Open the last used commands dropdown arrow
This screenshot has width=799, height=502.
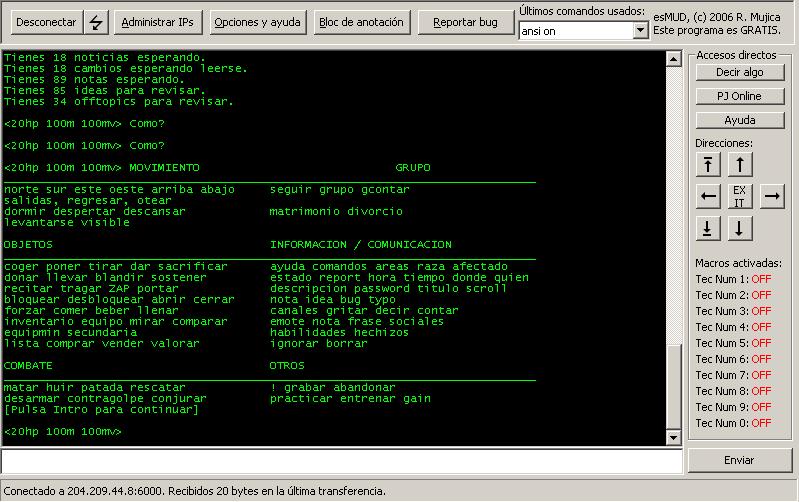coord(640,31)
